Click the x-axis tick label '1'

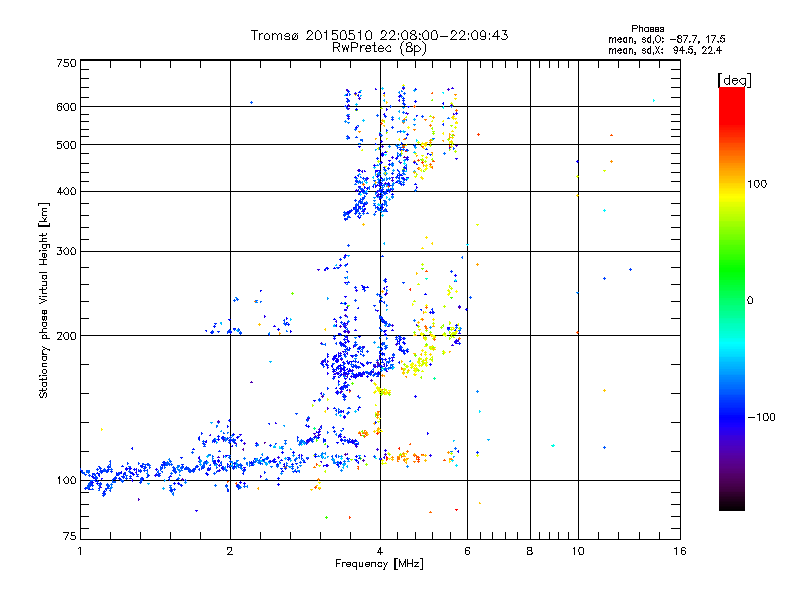(x=80, y=551)
